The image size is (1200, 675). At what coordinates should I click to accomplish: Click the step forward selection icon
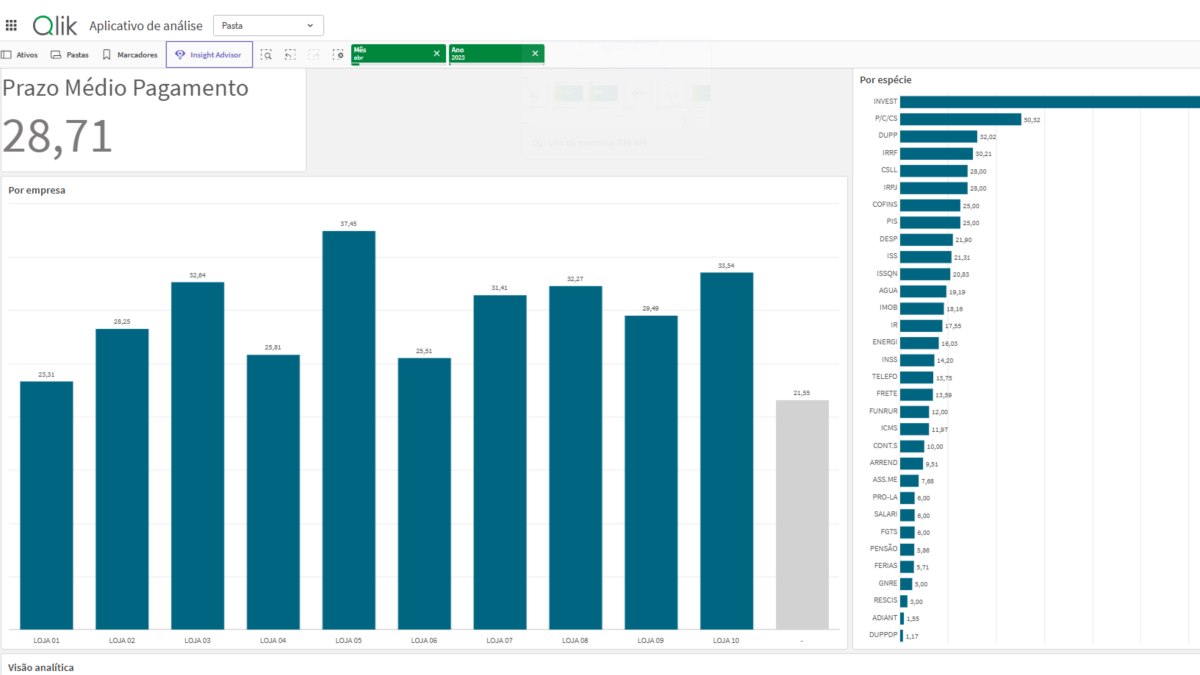[314, 55]
